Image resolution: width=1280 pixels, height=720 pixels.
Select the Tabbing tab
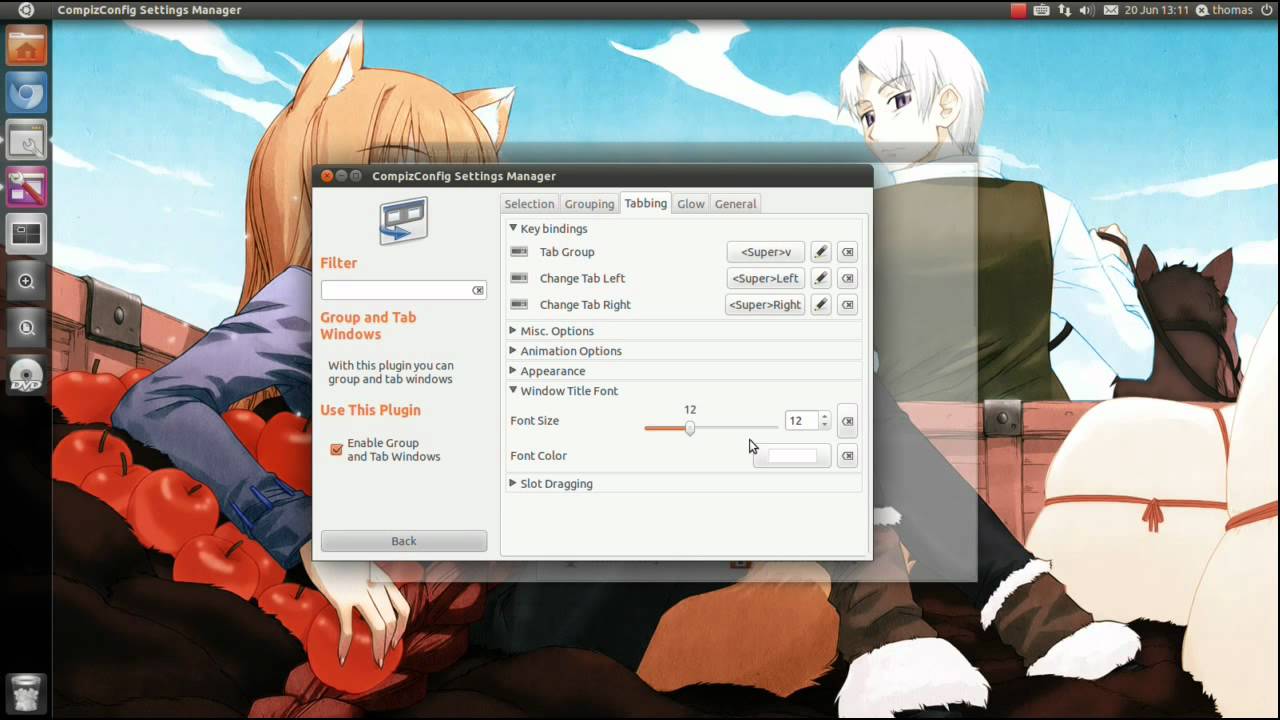[646, 203]
